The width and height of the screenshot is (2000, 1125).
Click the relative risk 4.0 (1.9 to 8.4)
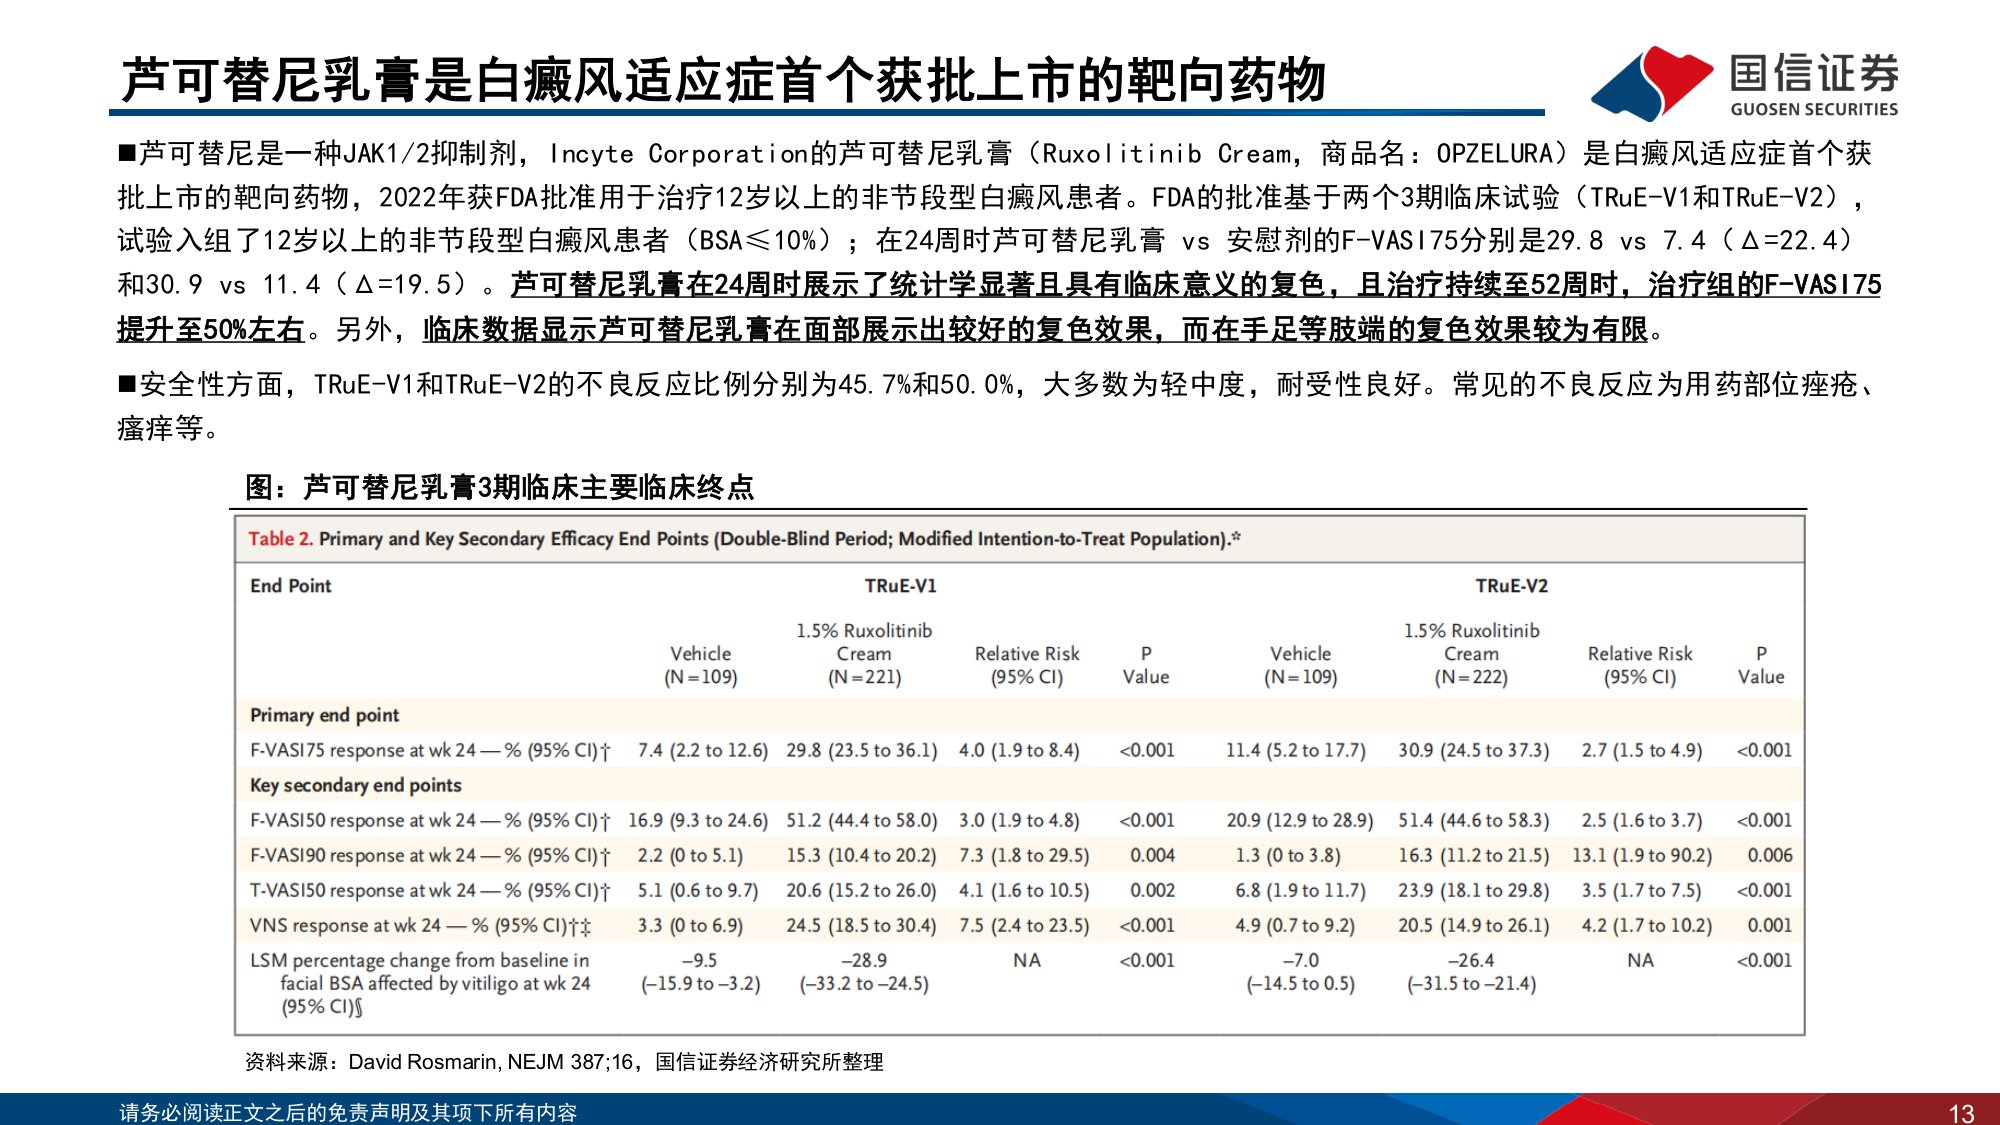[x=1019, y=750]
